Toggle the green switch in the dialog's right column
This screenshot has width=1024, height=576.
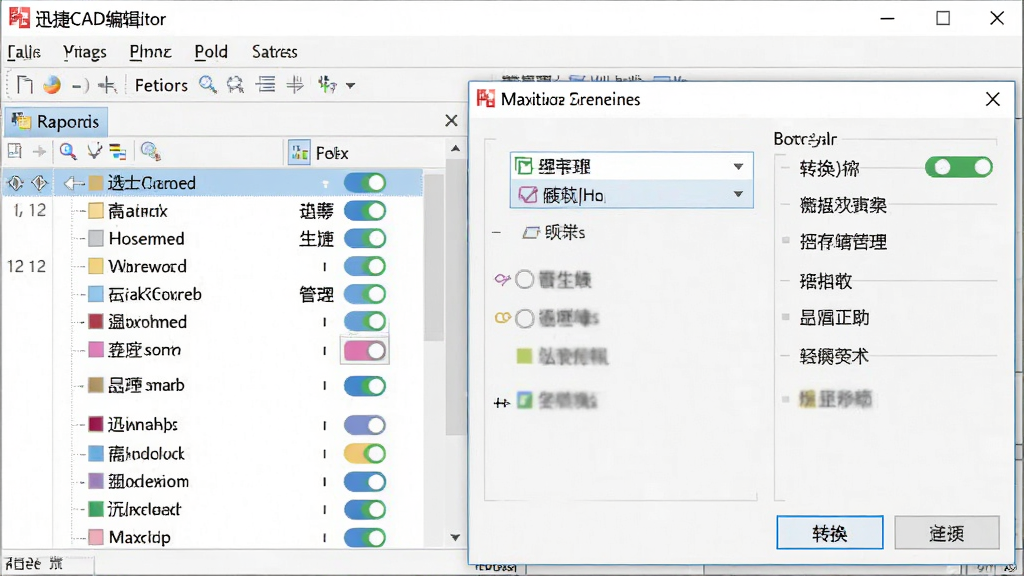(x=959, y=168)
